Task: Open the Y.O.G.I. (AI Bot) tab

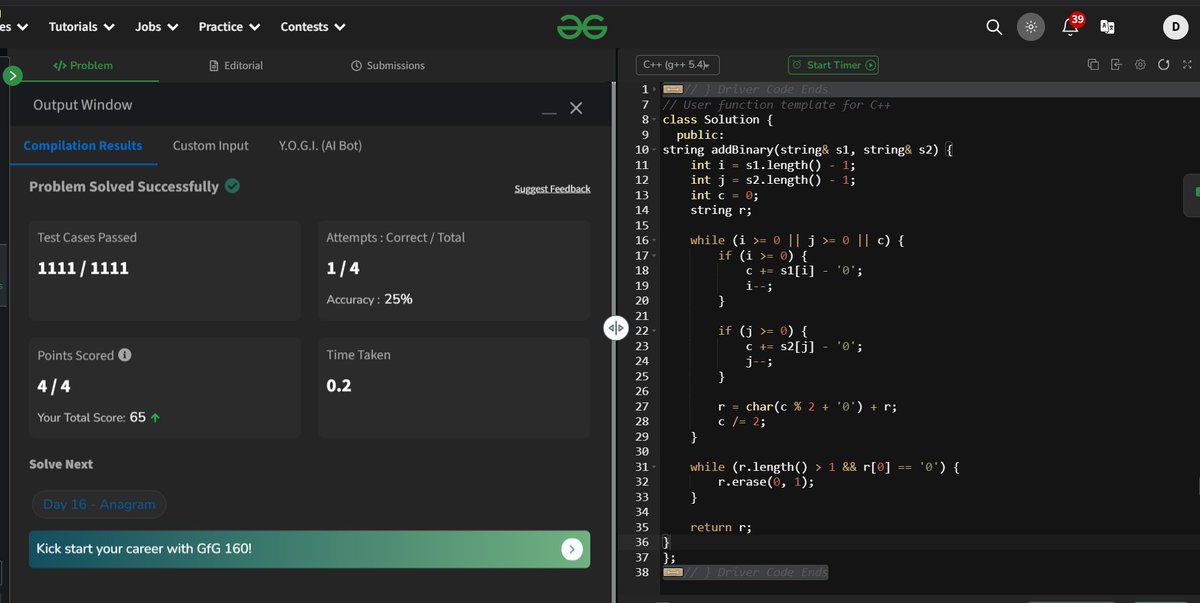Action: click(320, 145)
